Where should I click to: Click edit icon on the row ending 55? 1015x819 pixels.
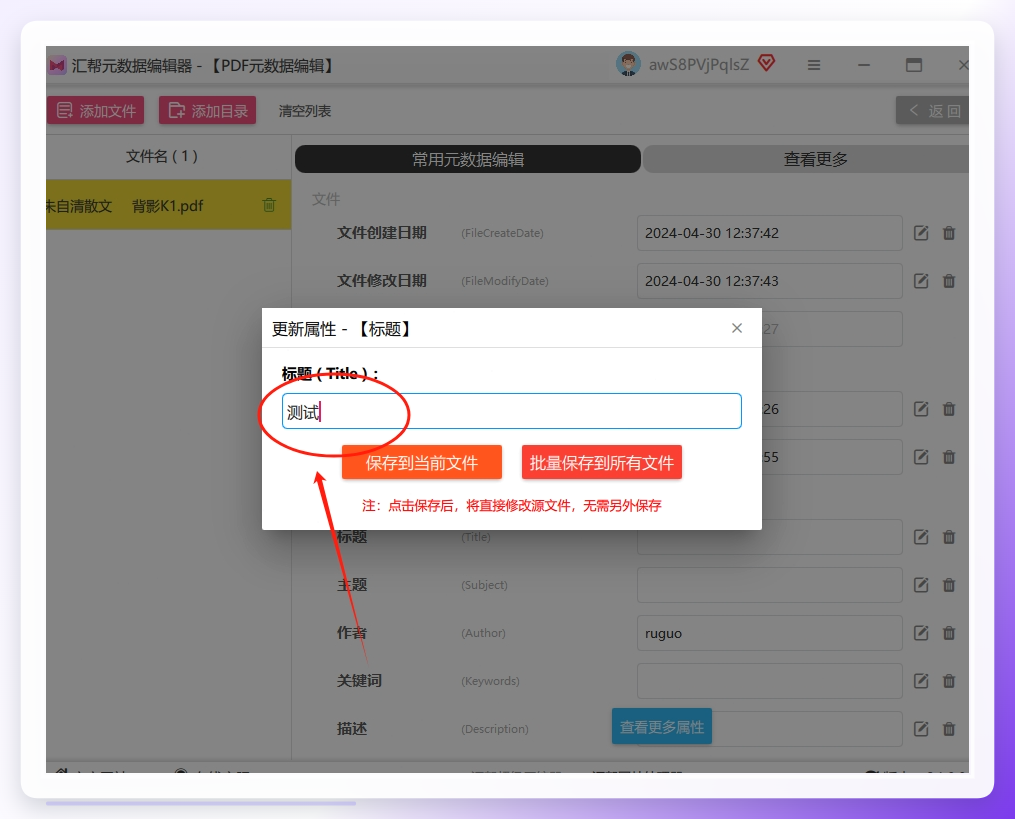[921, 457]
